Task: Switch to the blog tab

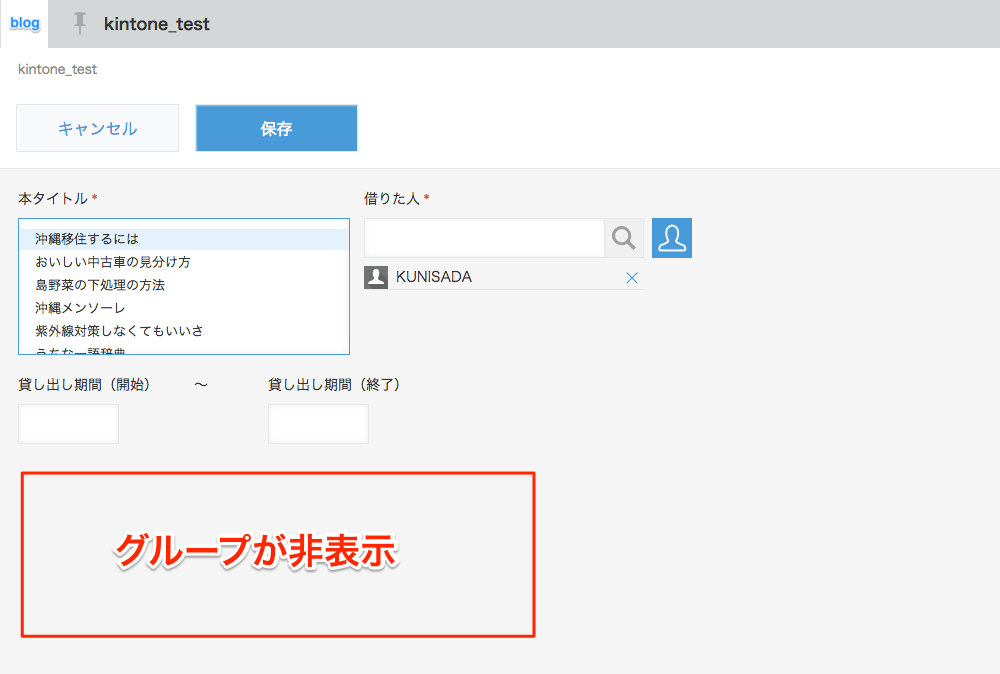Action: pyautogui.click(x=24, y=24)
